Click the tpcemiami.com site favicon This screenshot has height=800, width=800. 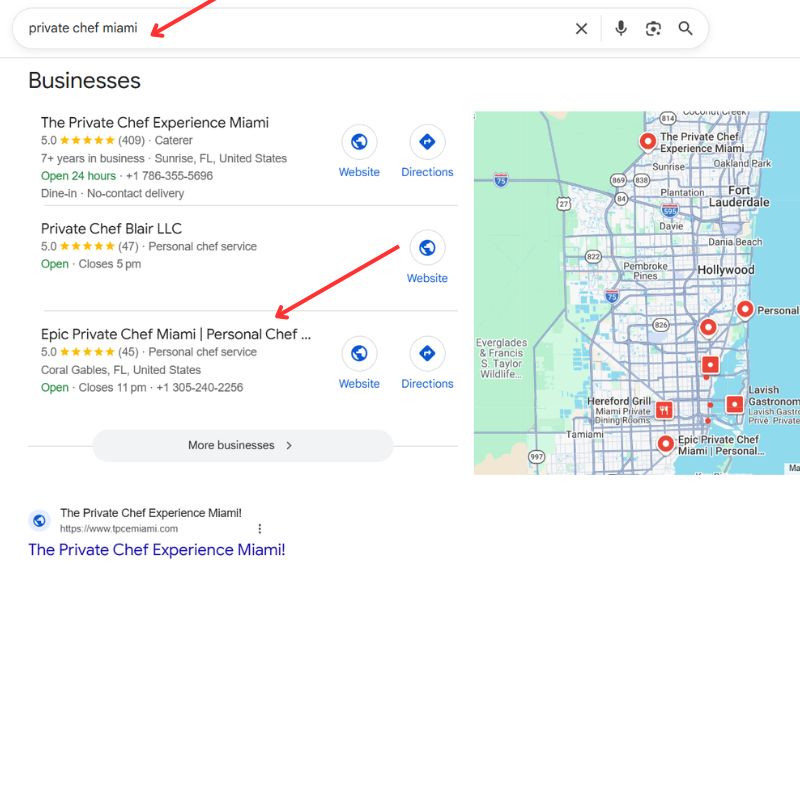tap(39, 520)
